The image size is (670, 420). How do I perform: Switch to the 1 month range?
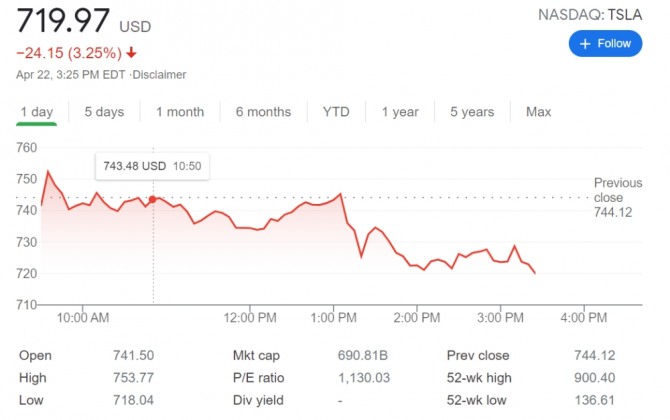tap(180, 112)
